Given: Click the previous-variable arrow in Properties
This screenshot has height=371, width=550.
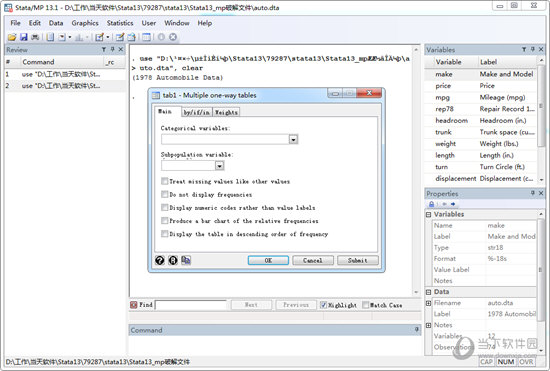Looking at the screenshot, I should coord(444,204).
